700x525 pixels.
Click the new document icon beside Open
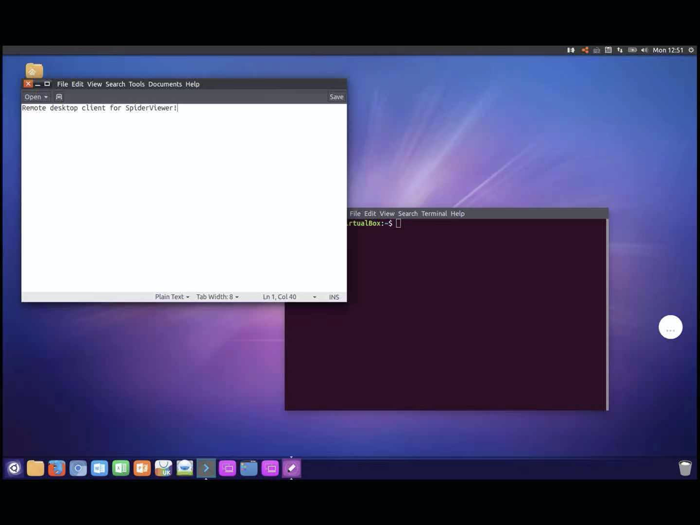pyautogui.click(x=59, y=97)
